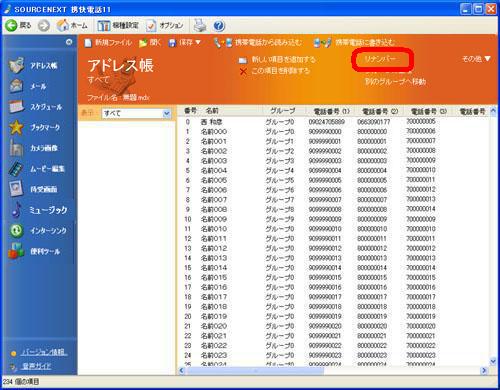Click グループ4 cell in row 5
Viewport: 500px width, 390px height.
click(280, 170)
